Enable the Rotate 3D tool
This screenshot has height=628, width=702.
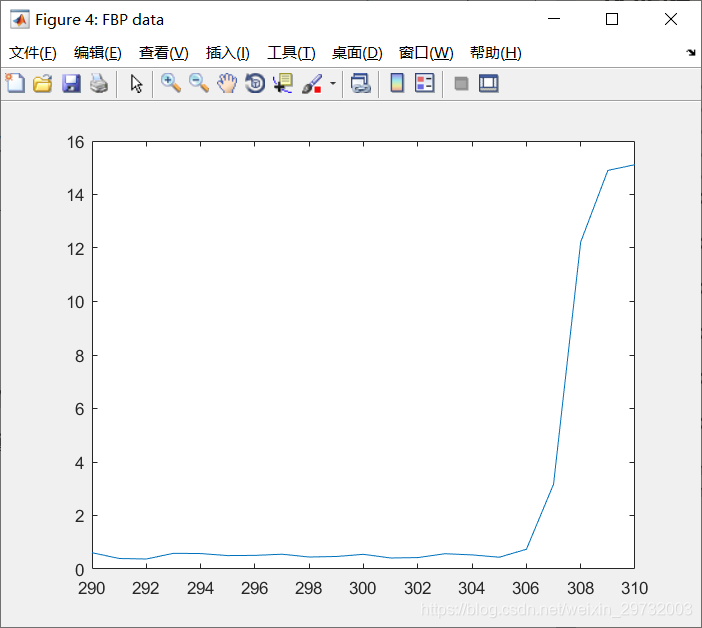pyautogui.click(x=255, y=83)
